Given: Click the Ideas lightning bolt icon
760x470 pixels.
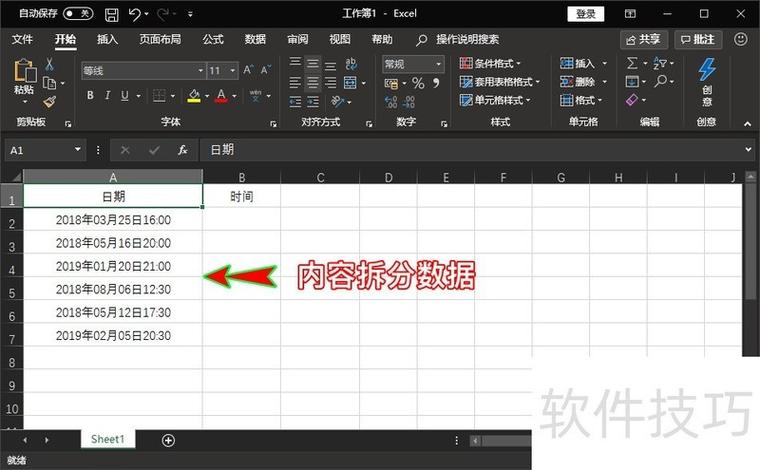Looking at the screenshot, I should tap(707, 69).
